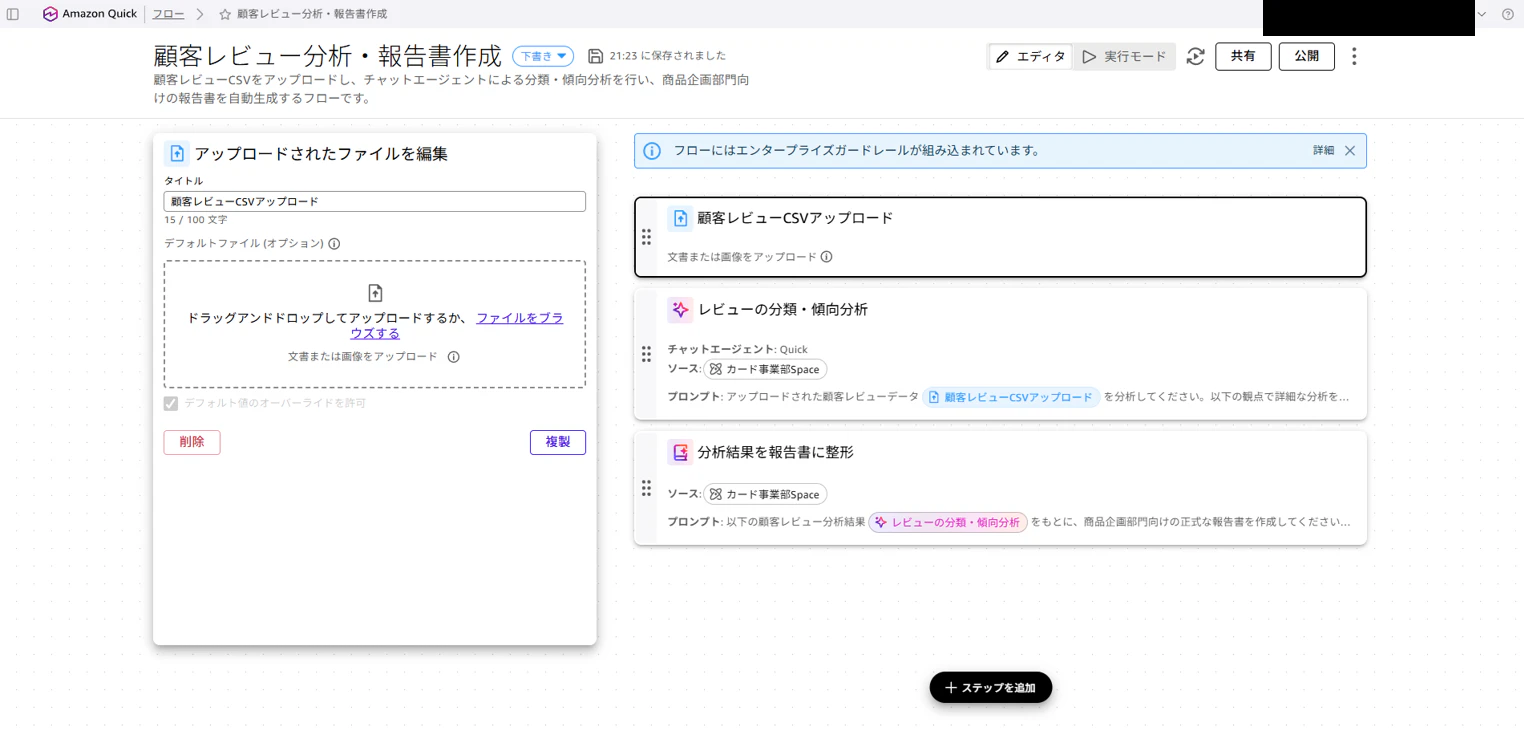The width and height of the screenshot is (1524, 733).
Task: Click the タイトル text input field
Action: 375,201
